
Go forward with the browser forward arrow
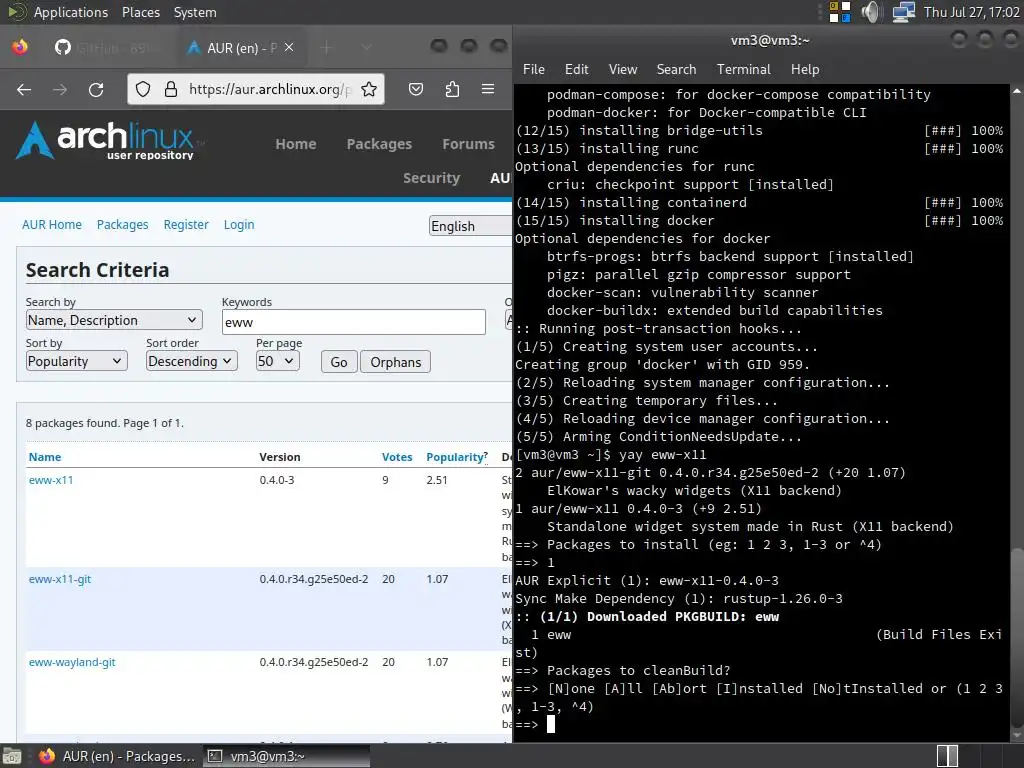[60, 89]
